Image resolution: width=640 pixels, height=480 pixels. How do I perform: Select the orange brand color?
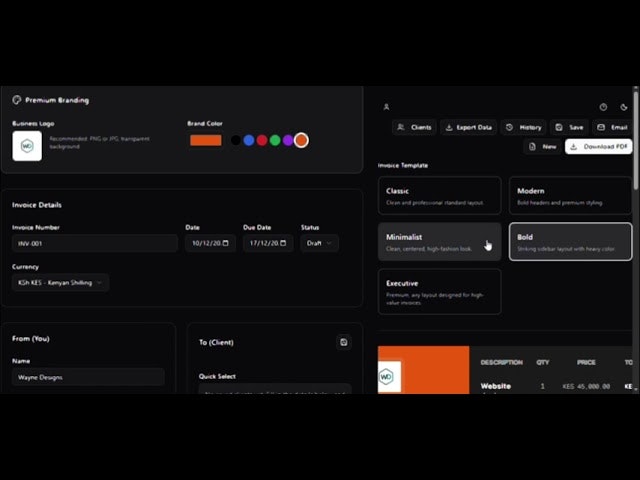click(x=301, y=140)
